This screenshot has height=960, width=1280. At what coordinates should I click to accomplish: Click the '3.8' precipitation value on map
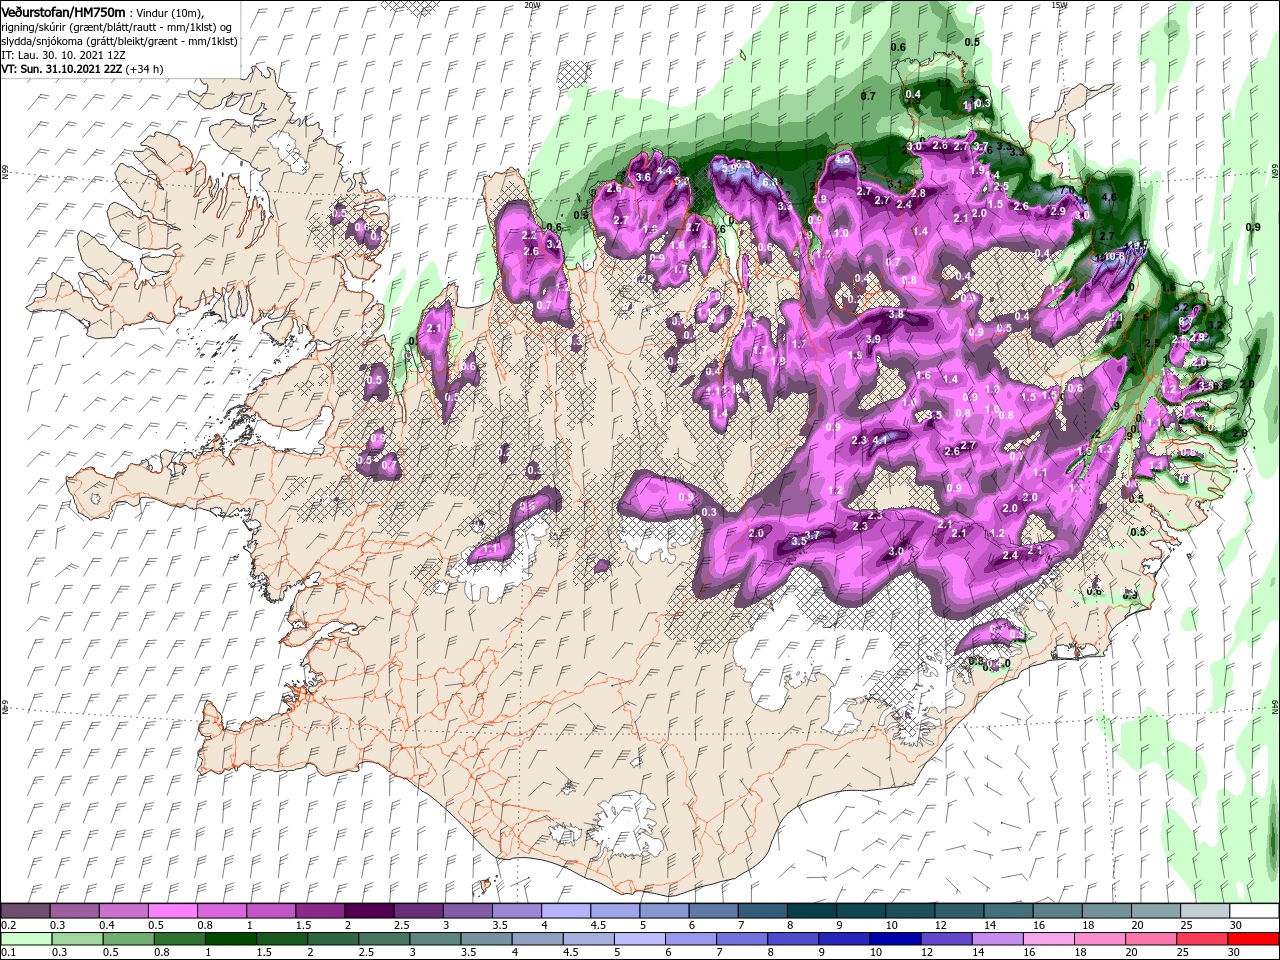[x=897, y=315]
